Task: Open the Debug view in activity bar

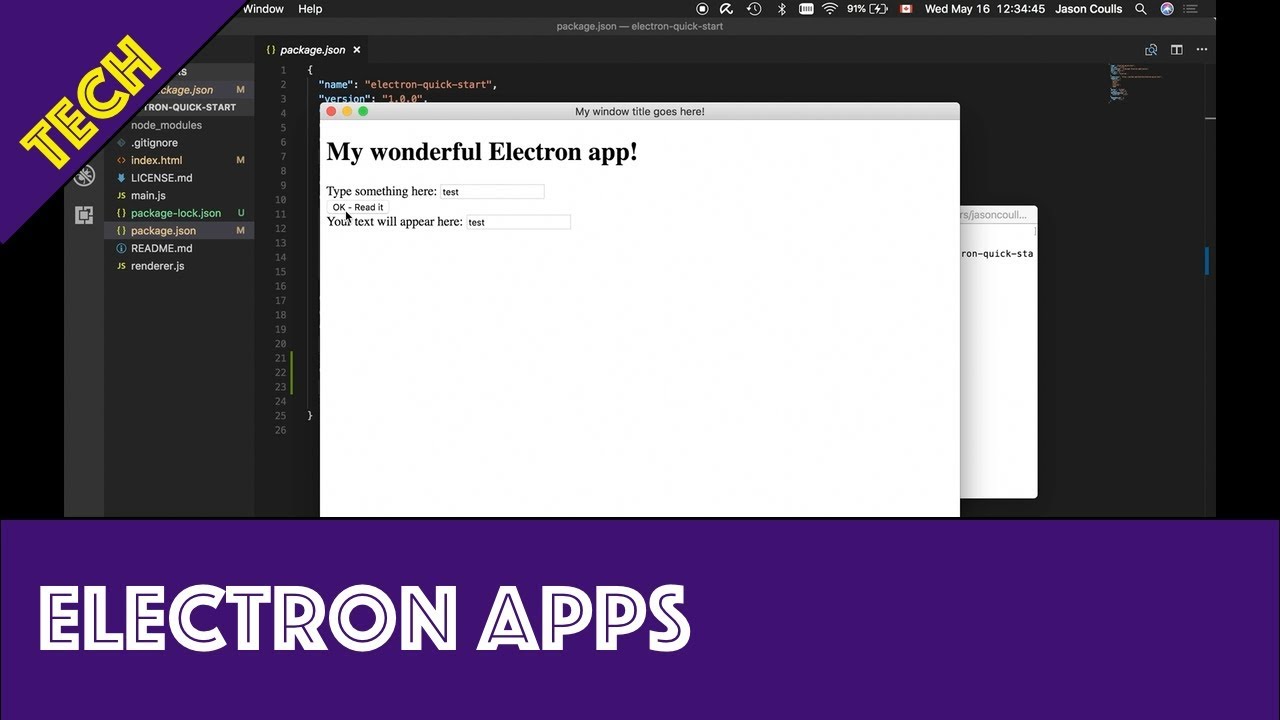Action: click(84, 177)
